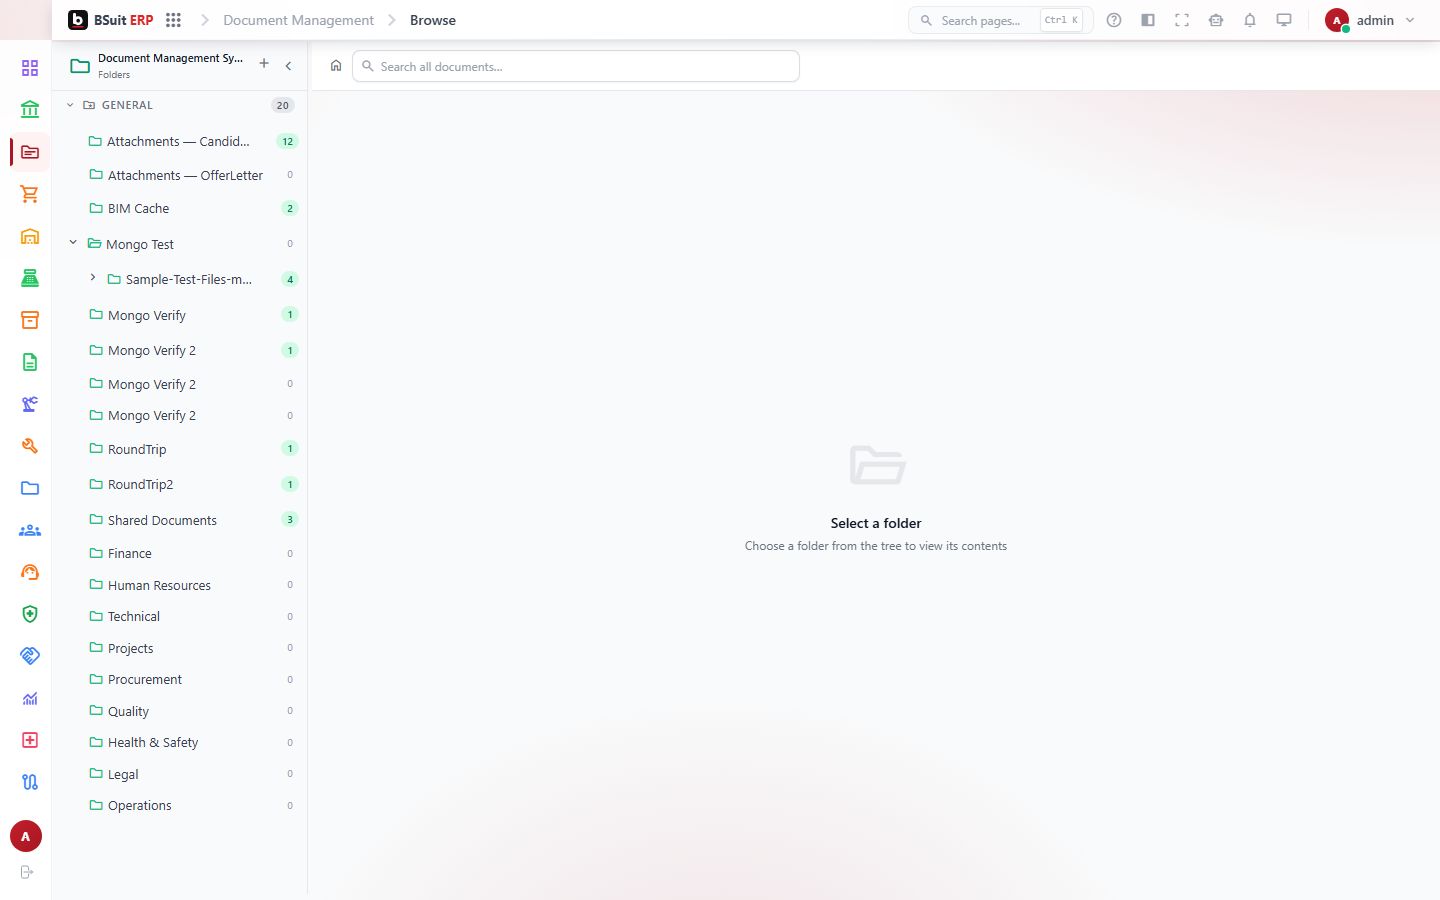Image resolution: width=1440 pixels, height=900 pixels.
Task: Open the admin user dropdown menu
Action: [1371, 20]
